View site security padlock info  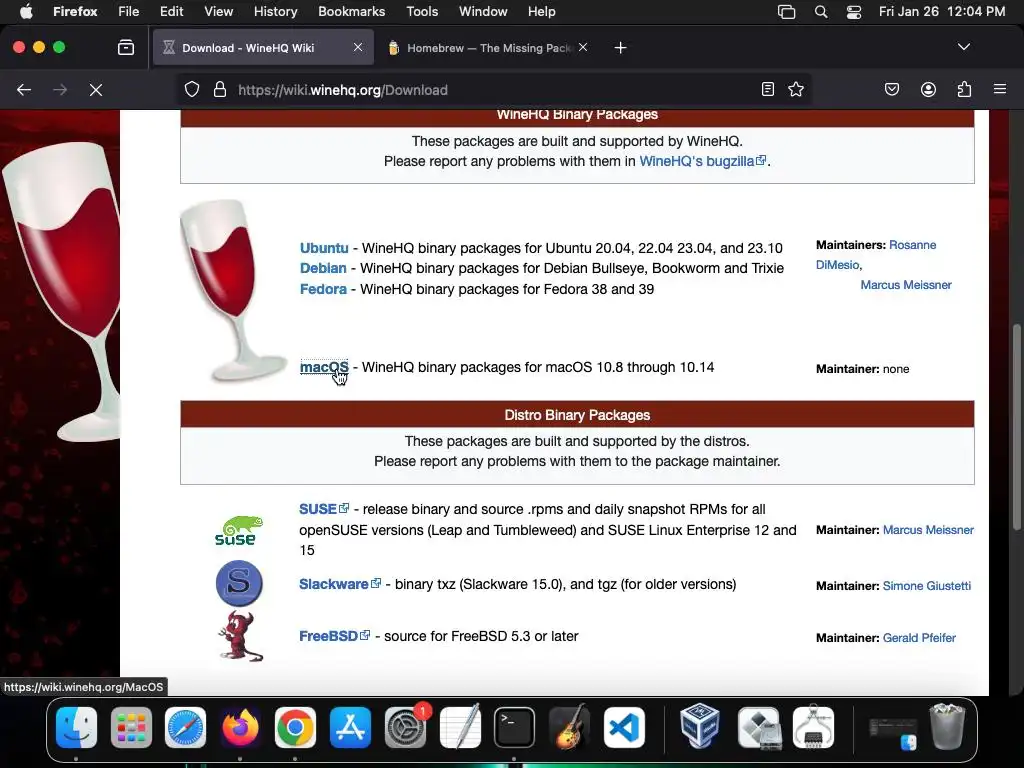pyautogui.click(x=220, y=89)
